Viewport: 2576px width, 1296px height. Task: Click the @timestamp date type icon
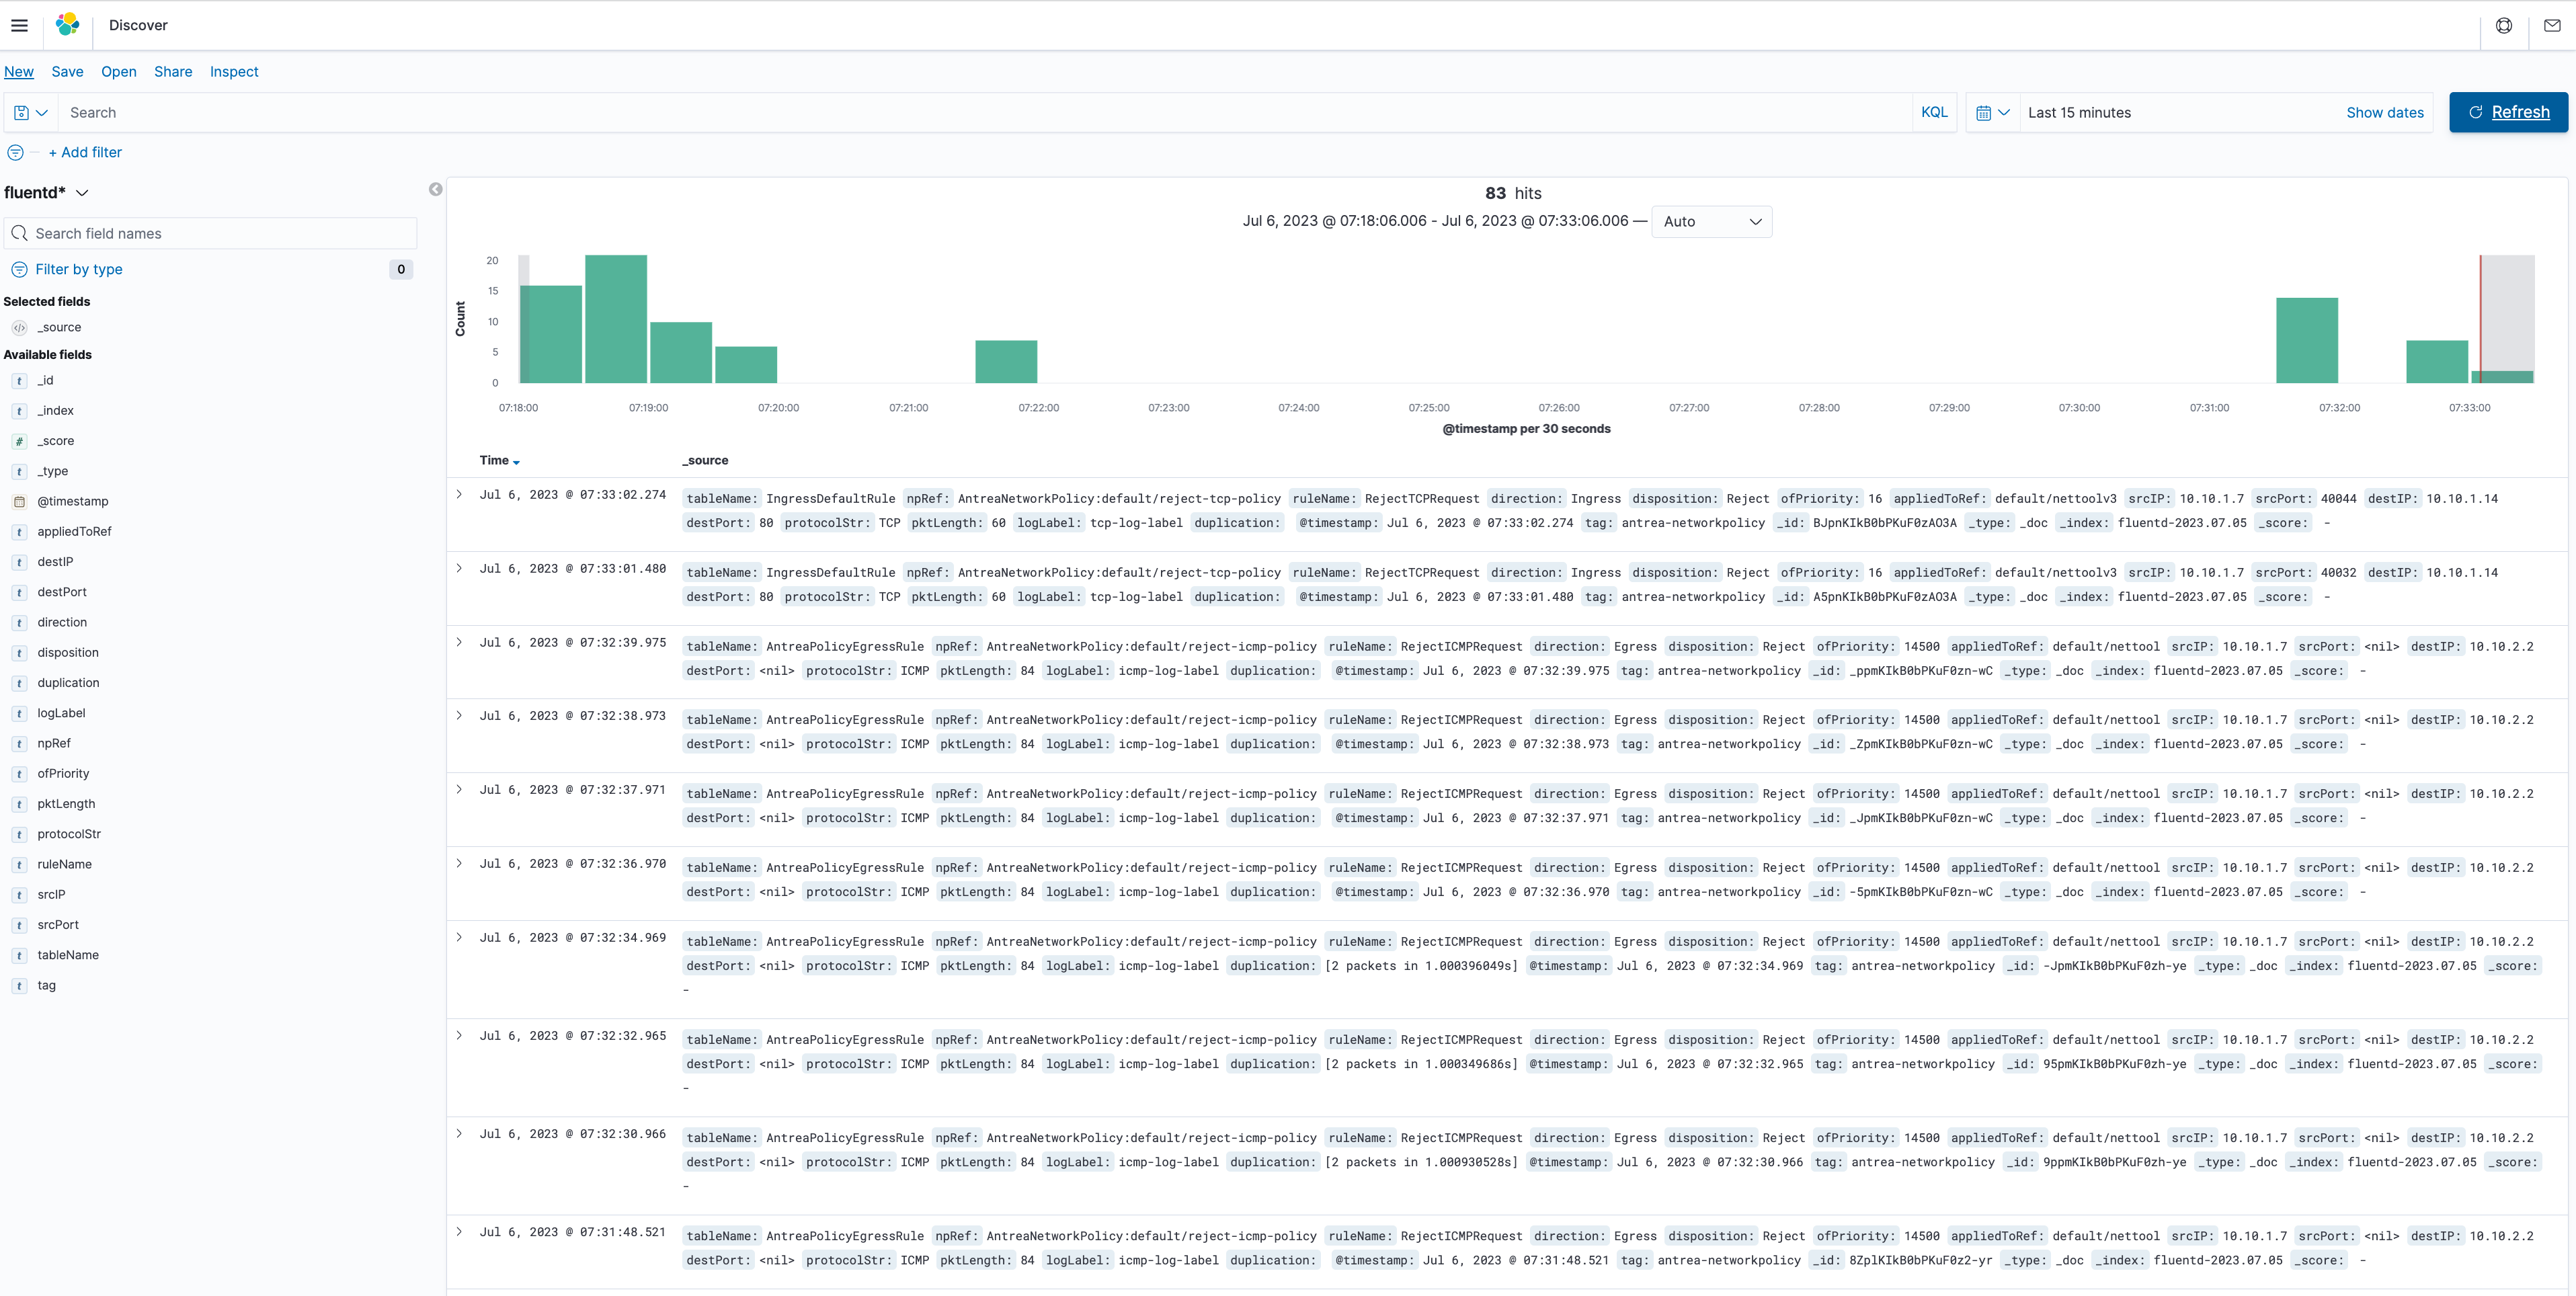coord(19,502)
